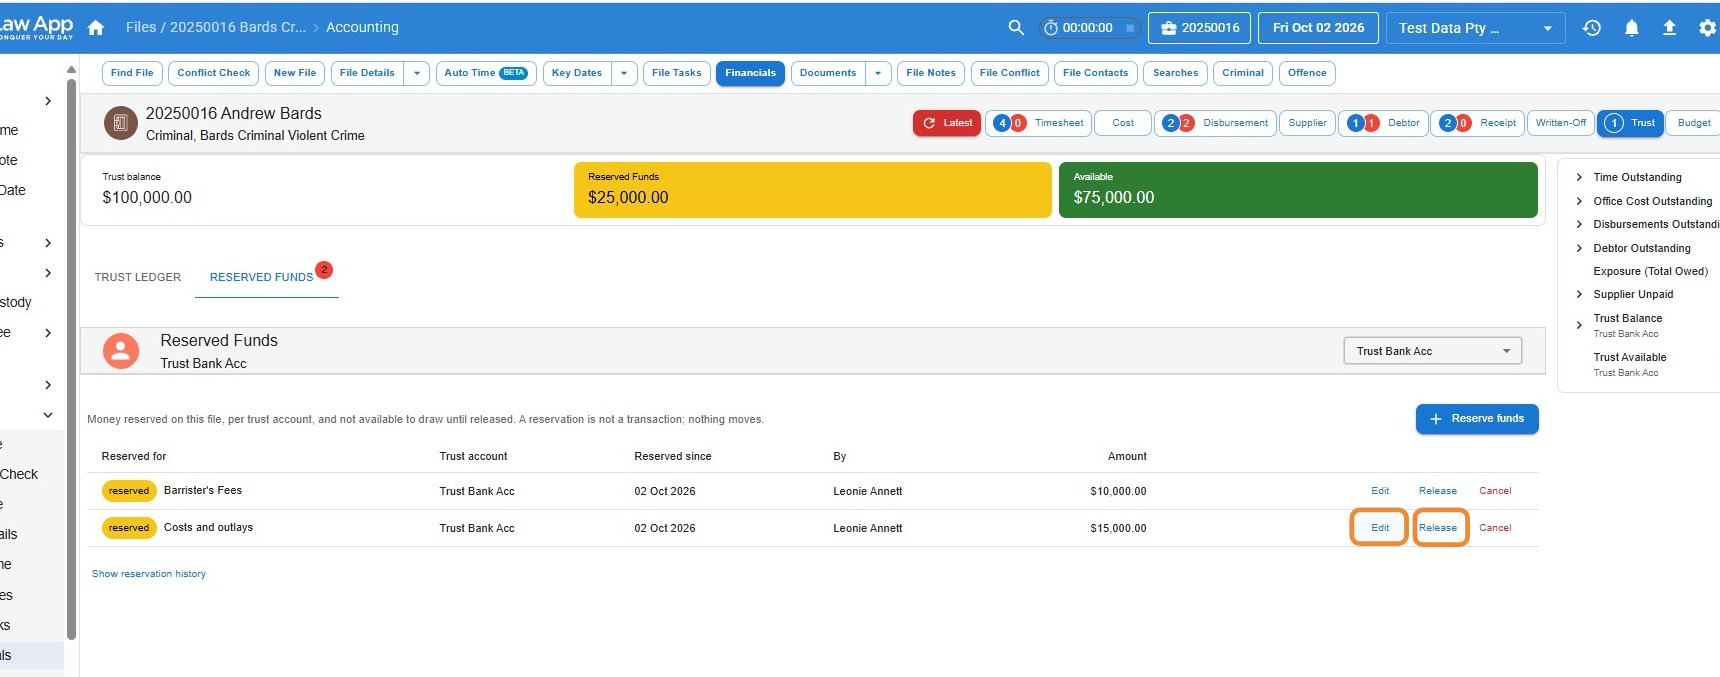Open Auto Time BETA
This screenshot has width=1720, height=677.
pyautogui.click(x=486, y=73)
